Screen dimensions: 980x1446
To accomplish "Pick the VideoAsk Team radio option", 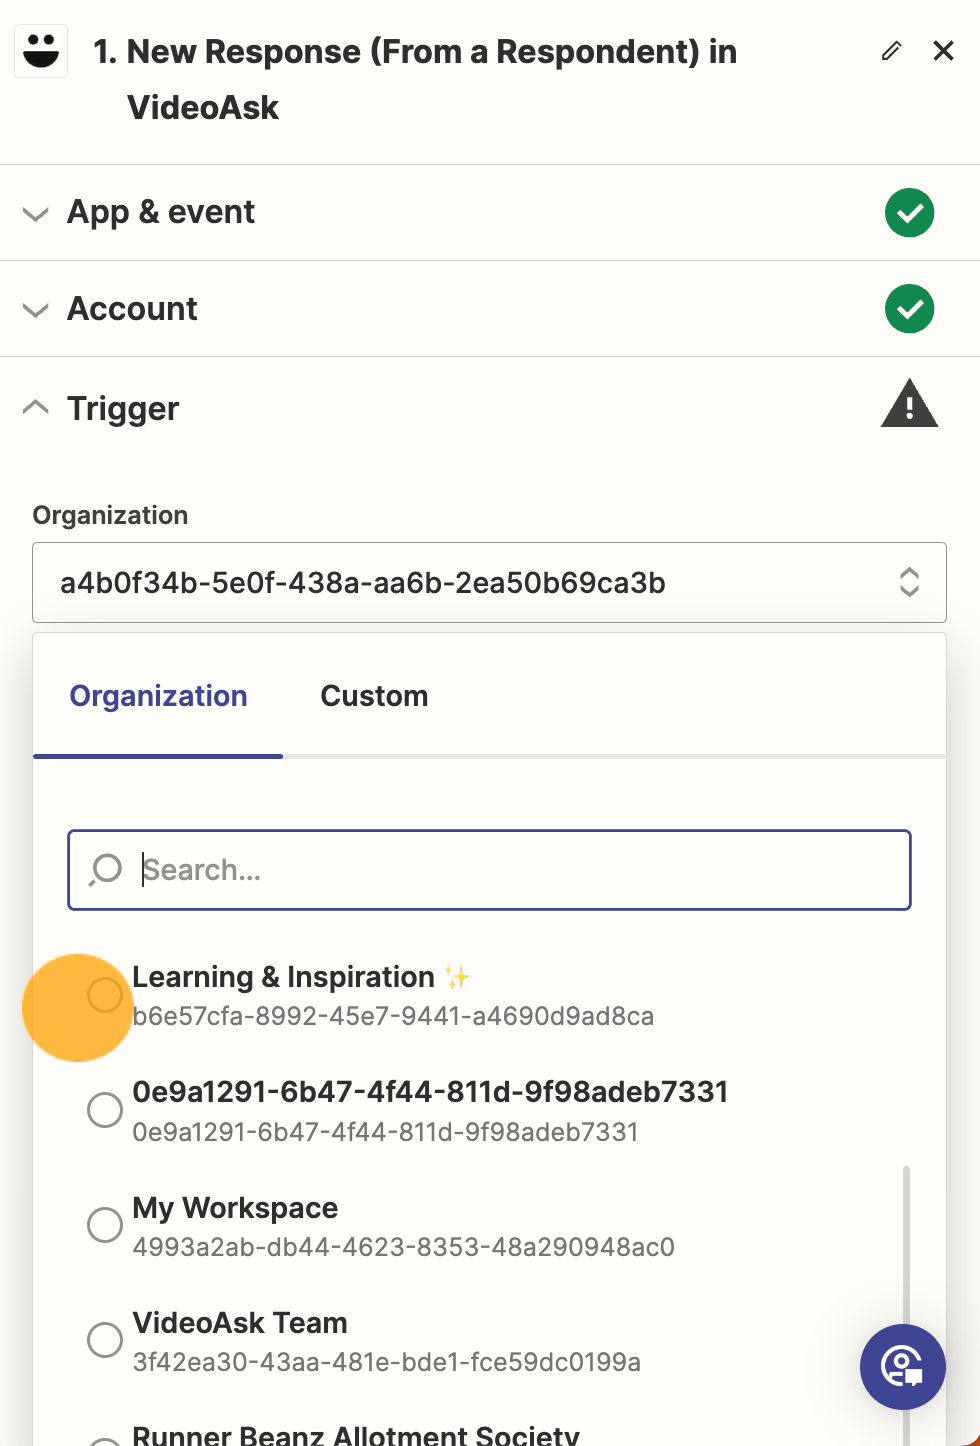I will click(105, 1340).
